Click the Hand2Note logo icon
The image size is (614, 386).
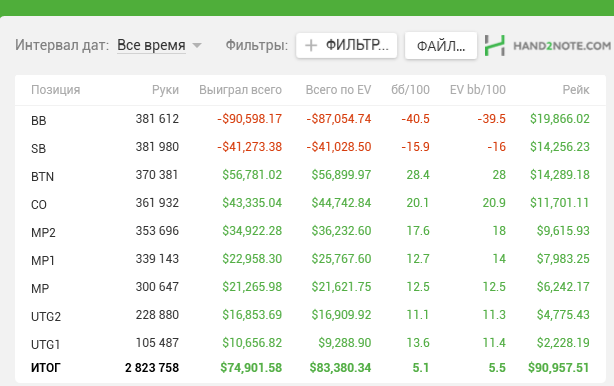[495, 45]
